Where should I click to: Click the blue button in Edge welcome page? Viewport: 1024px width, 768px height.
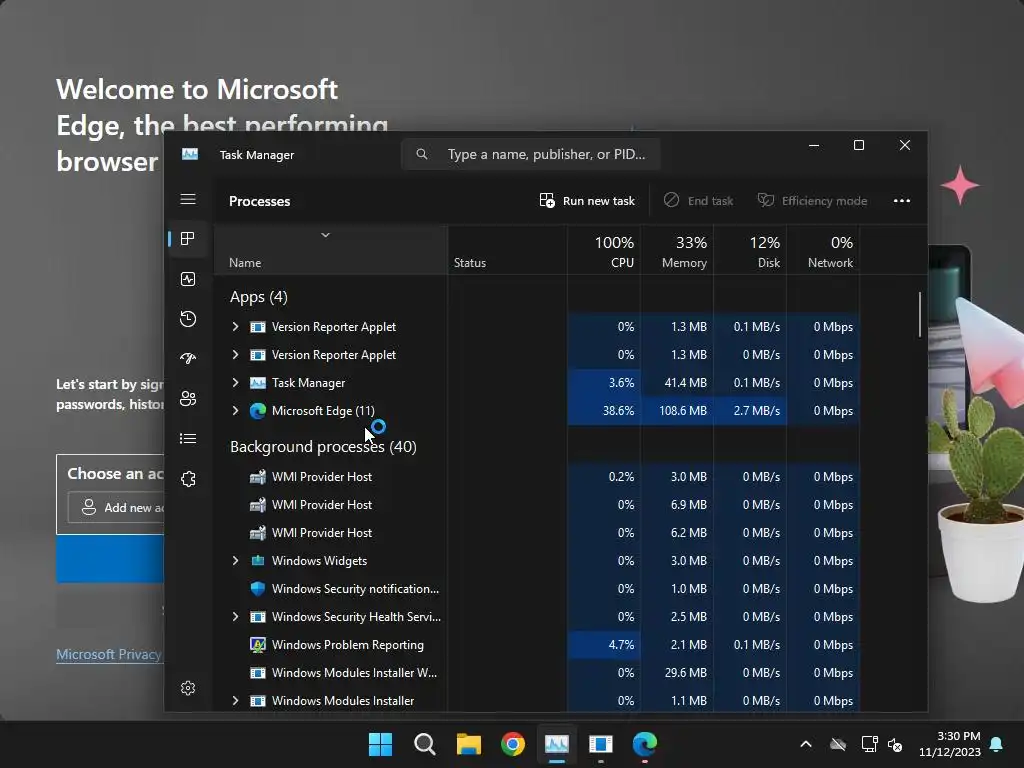[110, 559]
